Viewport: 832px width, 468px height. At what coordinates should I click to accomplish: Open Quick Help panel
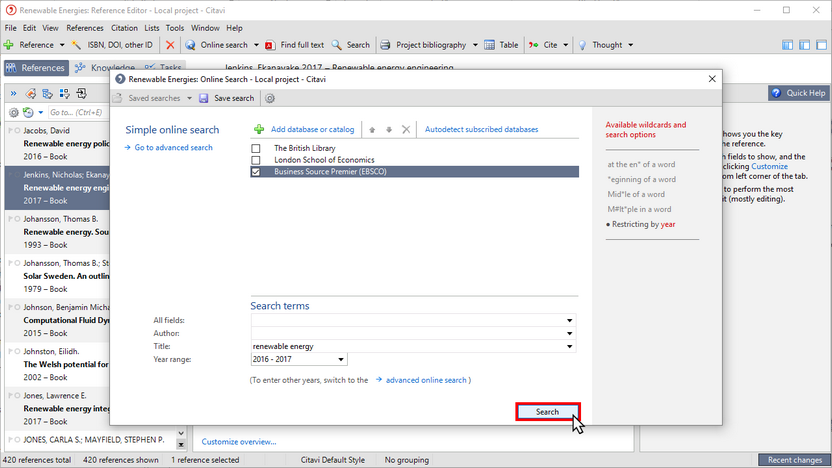pyautogui.click(x=799, y=93)
